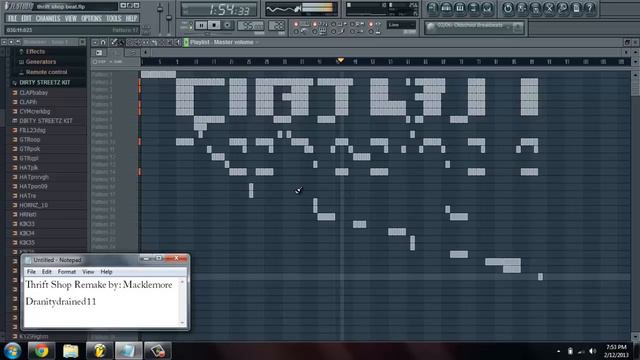640x360 pixels.
Task: Click the playlist clips view button
Action: pos(99,52)
